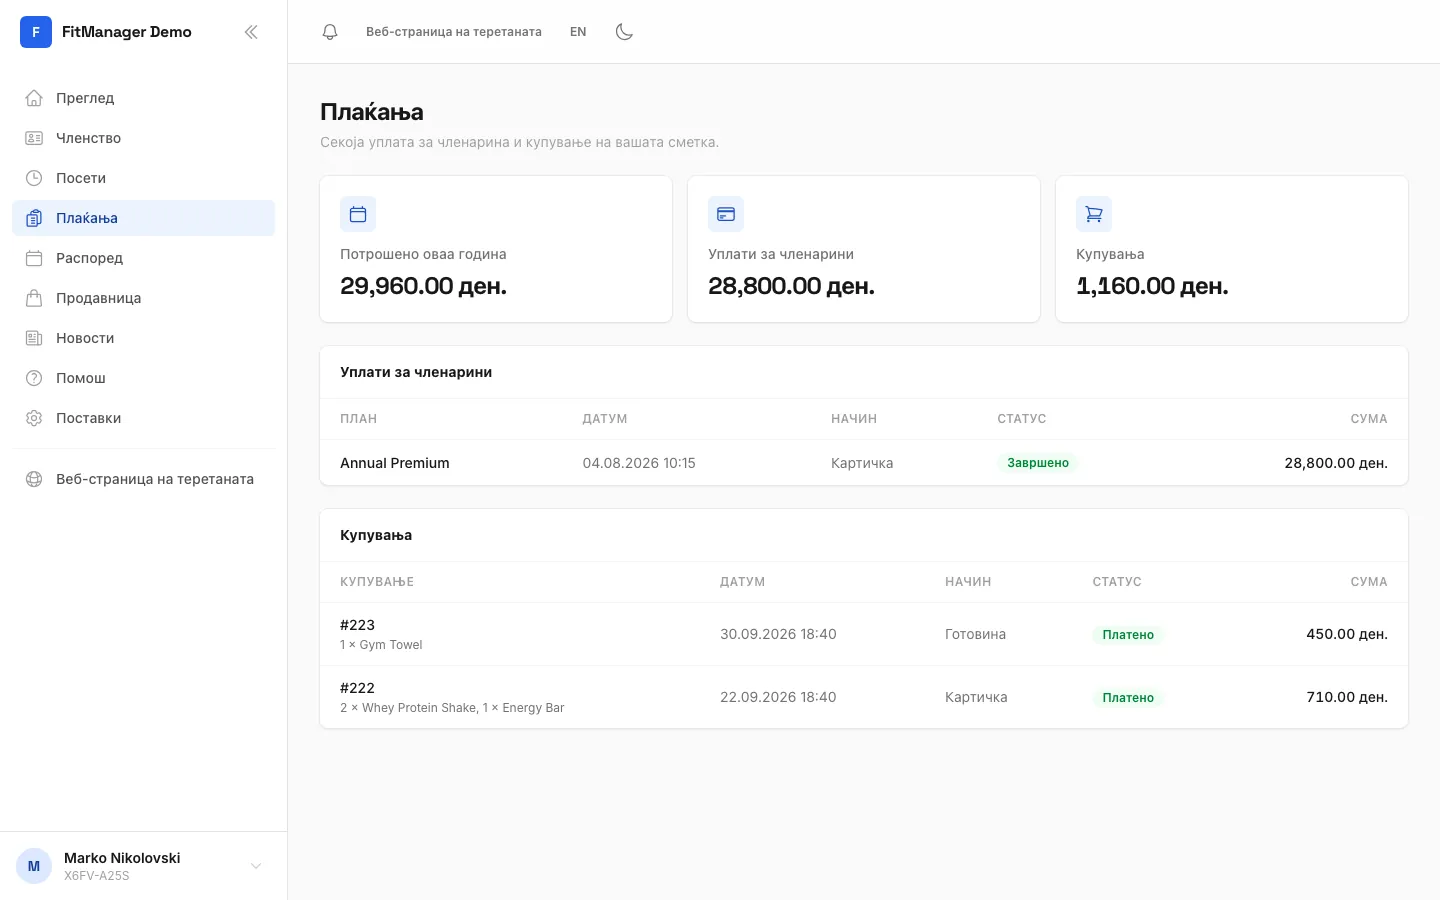Image resolution: width=1440 pixels, height=900 pixels.
Task: Click the Поставки gear icon
Action: point(34,418)
